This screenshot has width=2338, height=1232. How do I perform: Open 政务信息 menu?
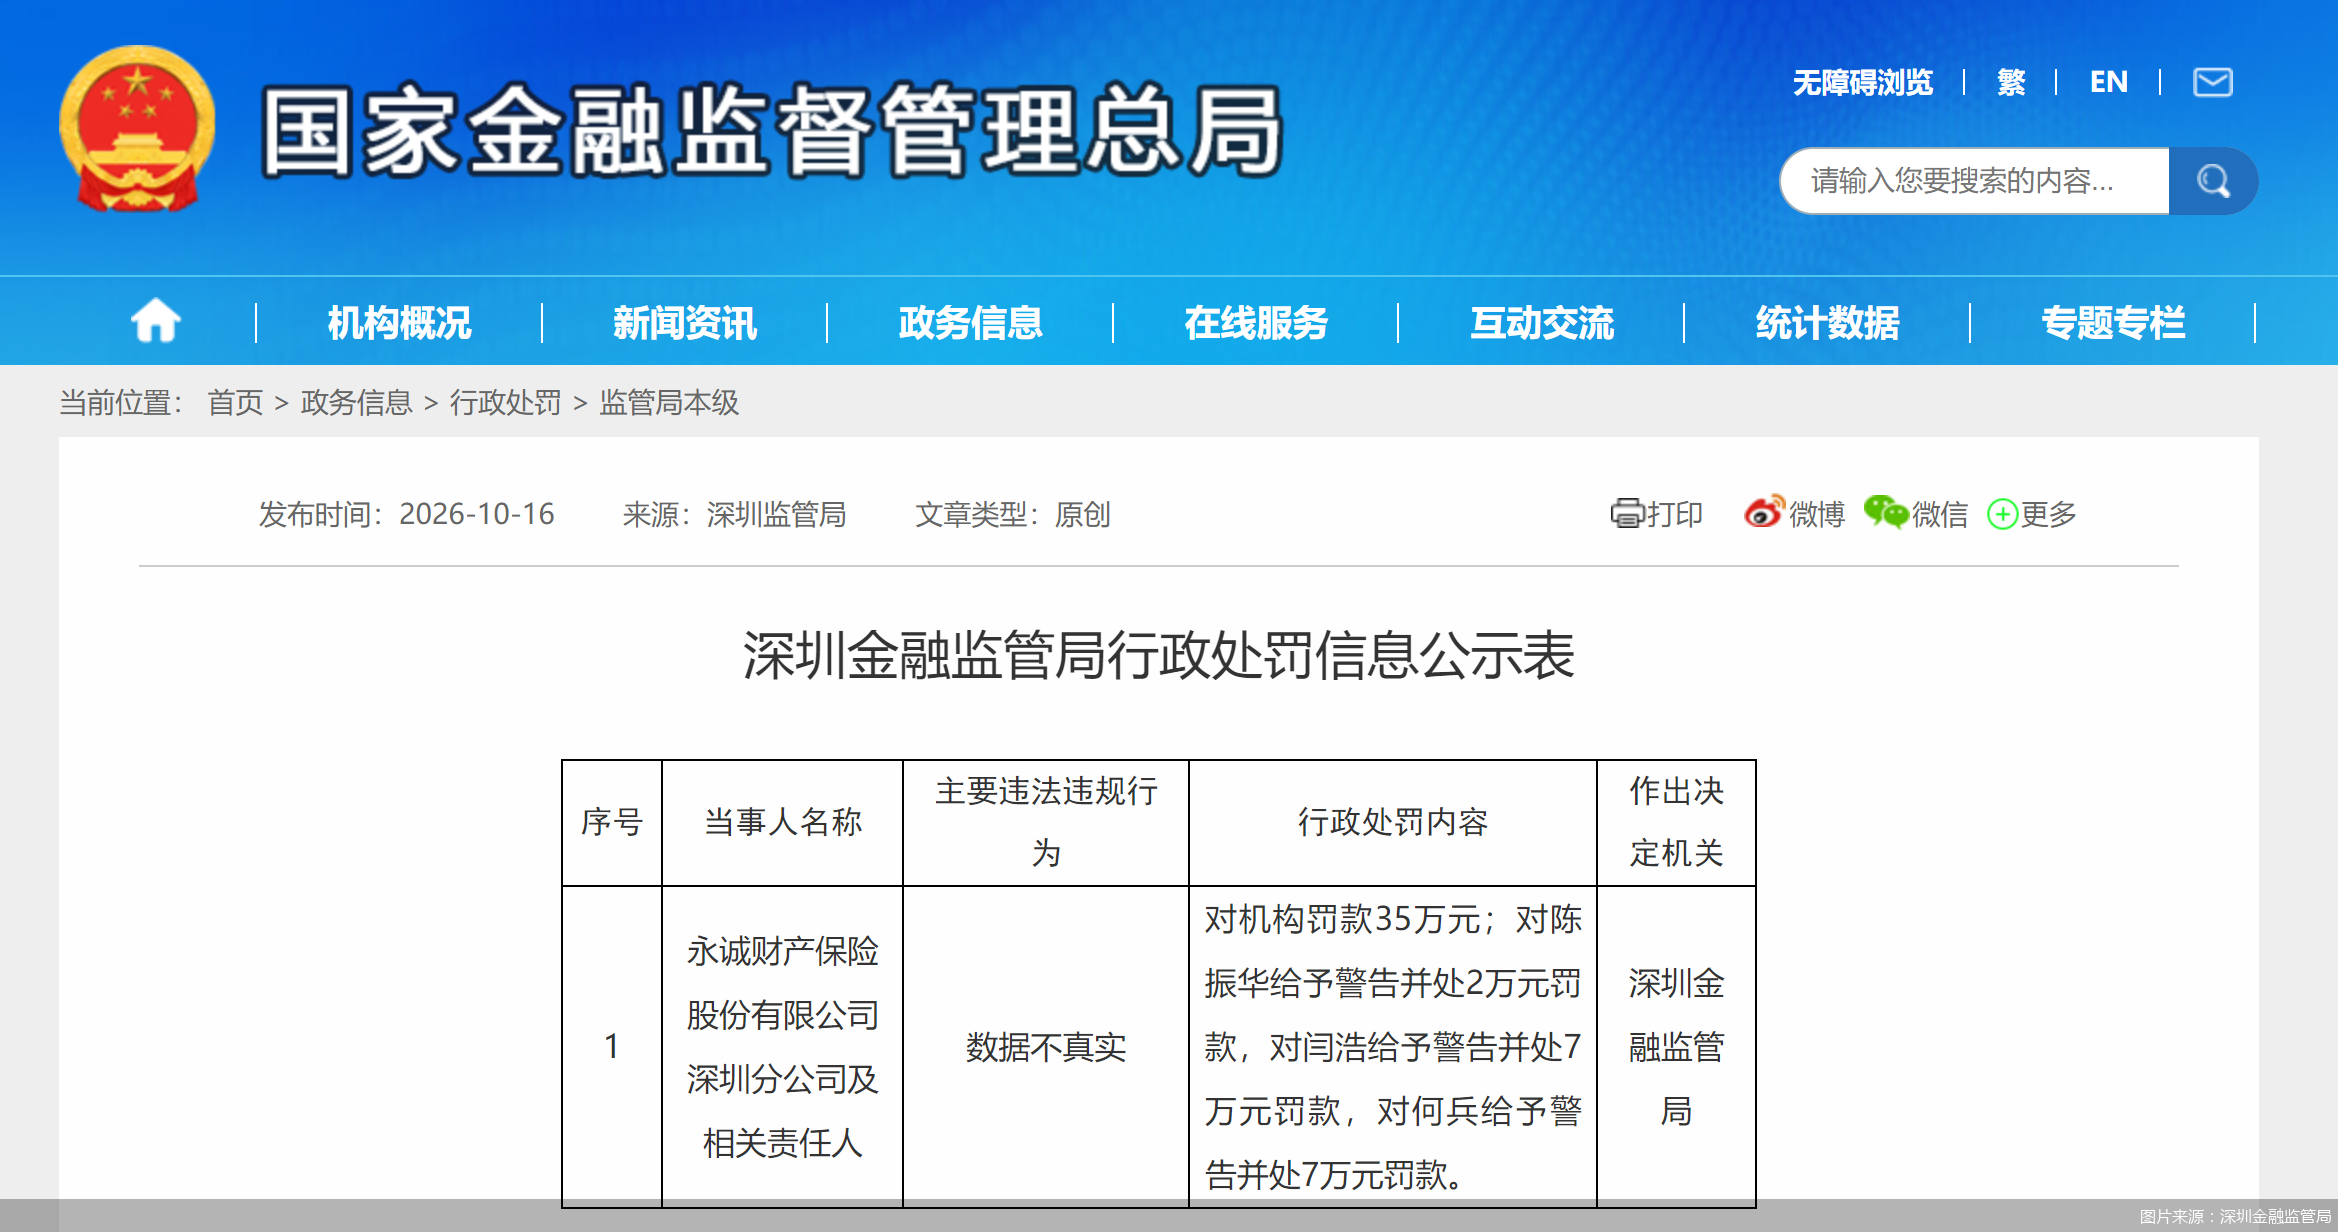pyautogui.click(x=970, y=322)
